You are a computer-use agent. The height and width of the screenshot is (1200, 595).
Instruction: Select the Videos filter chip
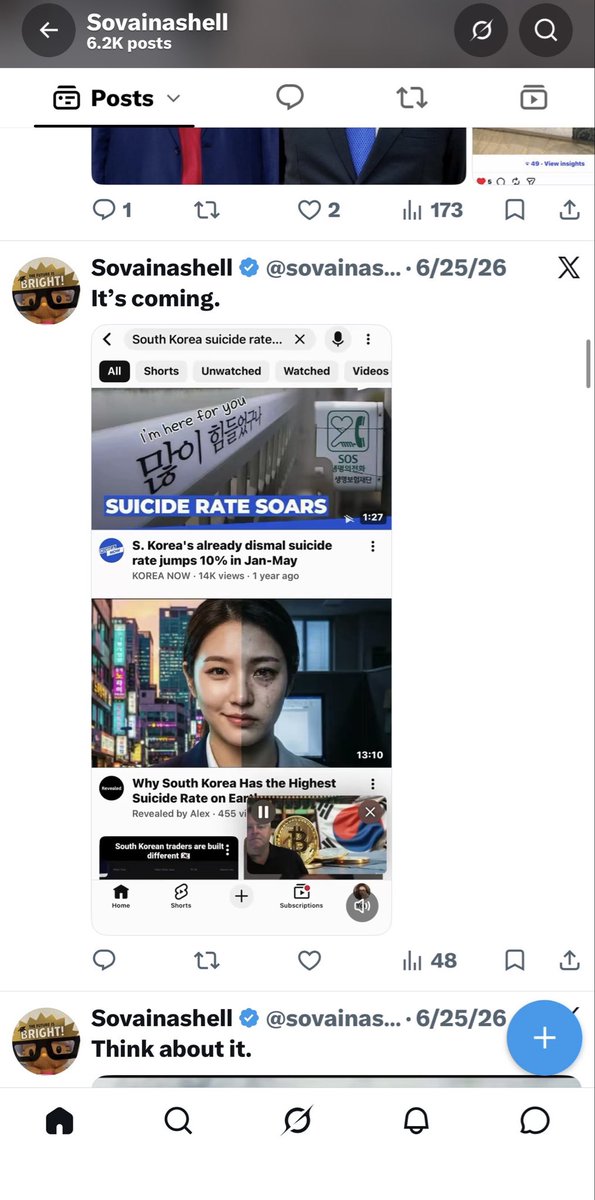[369, 371]
